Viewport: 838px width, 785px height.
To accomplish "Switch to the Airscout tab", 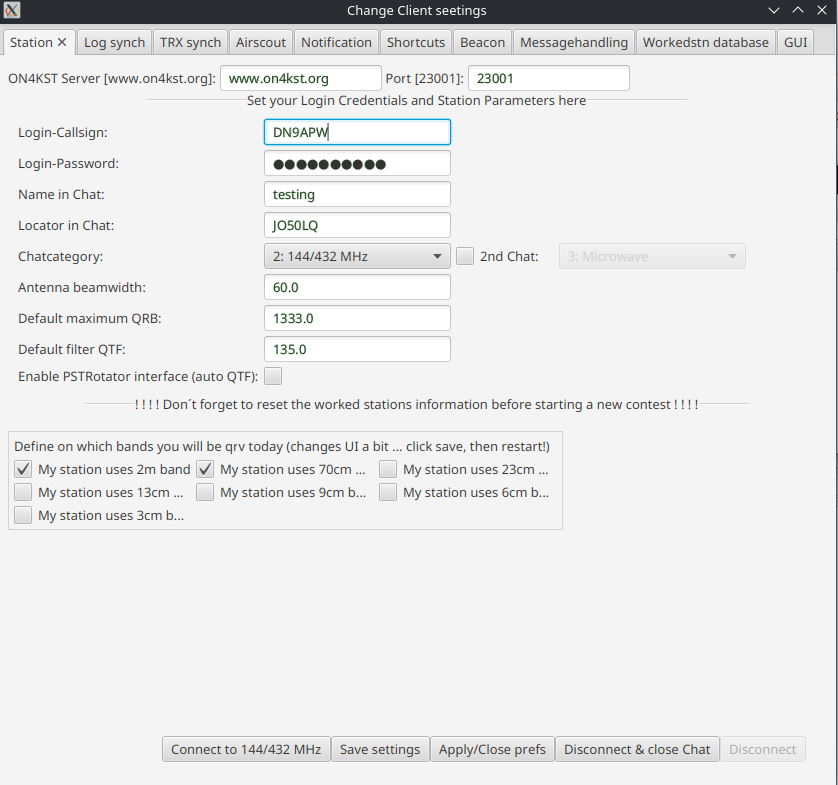I will [261, 42].
